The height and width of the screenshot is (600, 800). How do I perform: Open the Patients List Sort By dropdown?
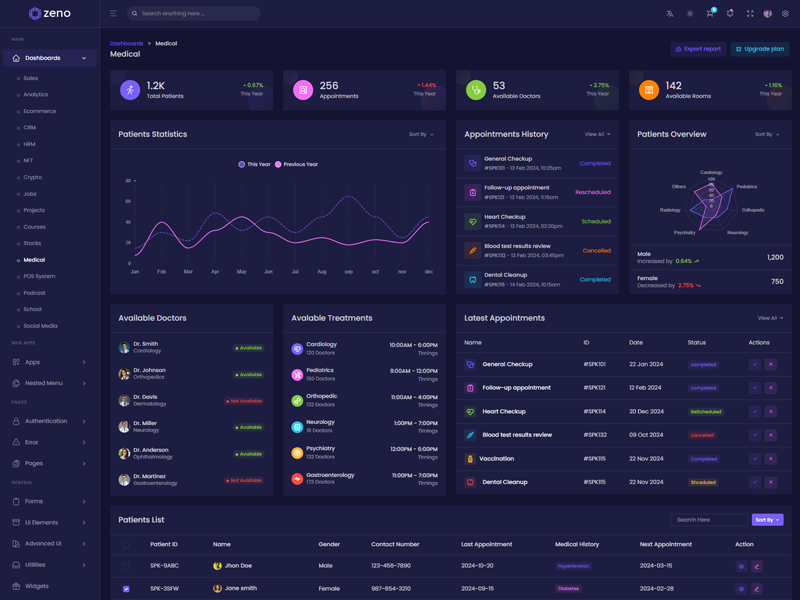click(x=767, y=520)
